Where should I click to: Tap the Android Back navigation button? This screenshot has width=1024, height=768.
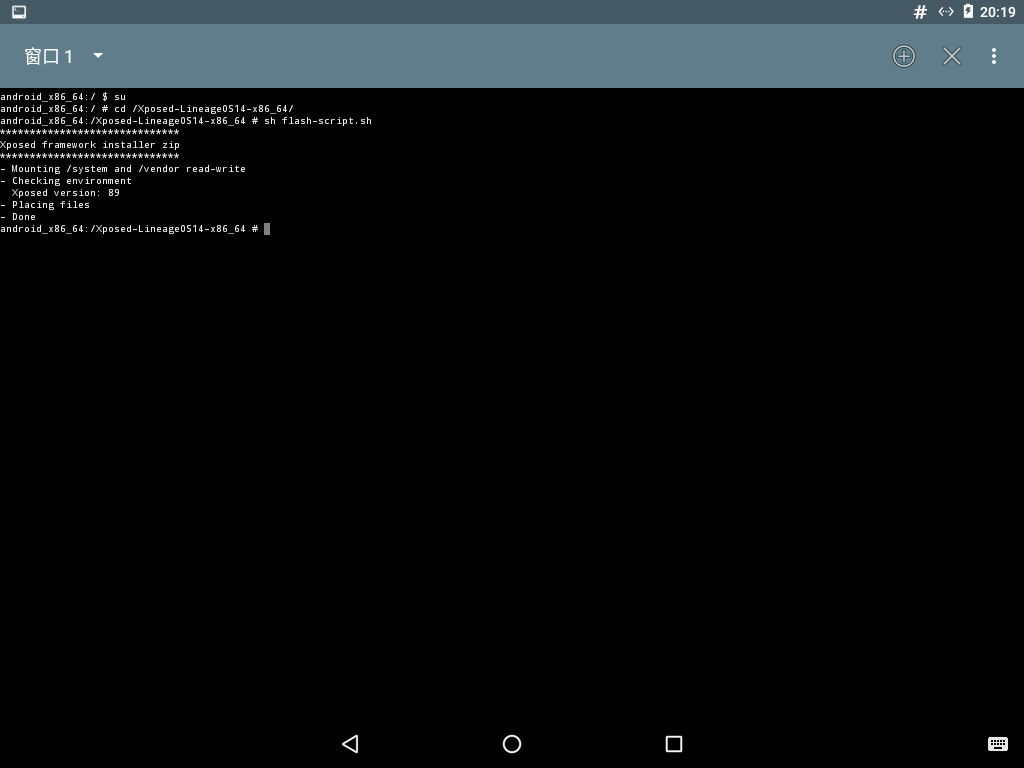351,744
